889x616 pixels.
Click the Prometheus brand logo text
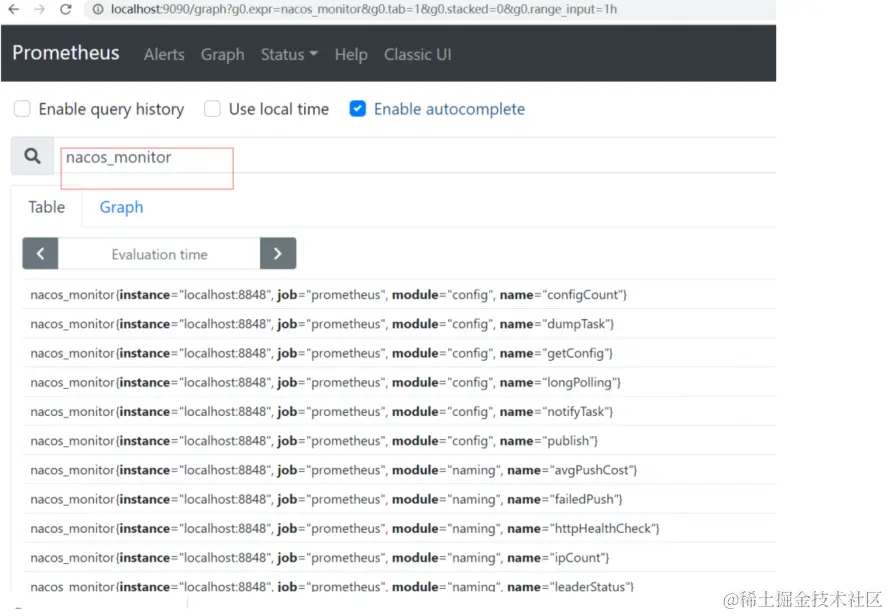[66, 53]
